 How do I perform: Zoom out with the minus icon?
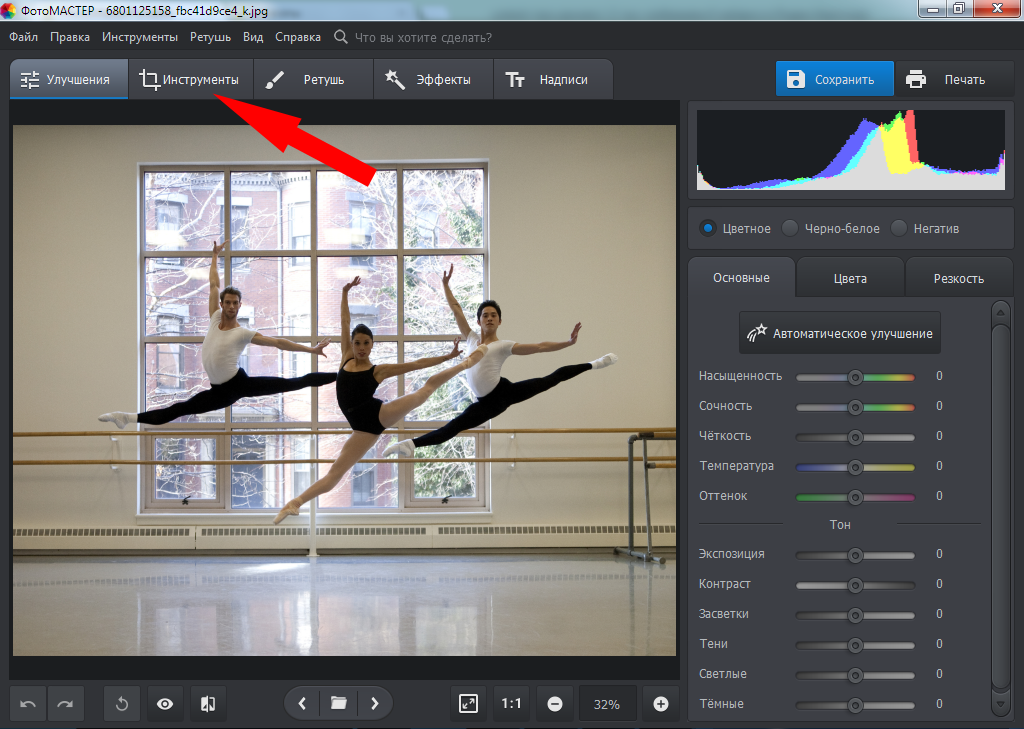coord(555,704)
